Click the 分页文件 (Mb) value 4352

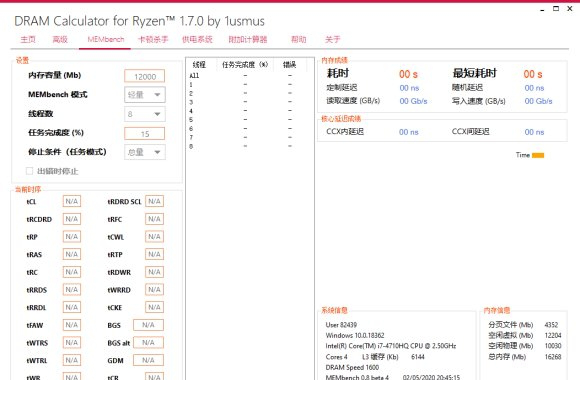click(551, 325)
